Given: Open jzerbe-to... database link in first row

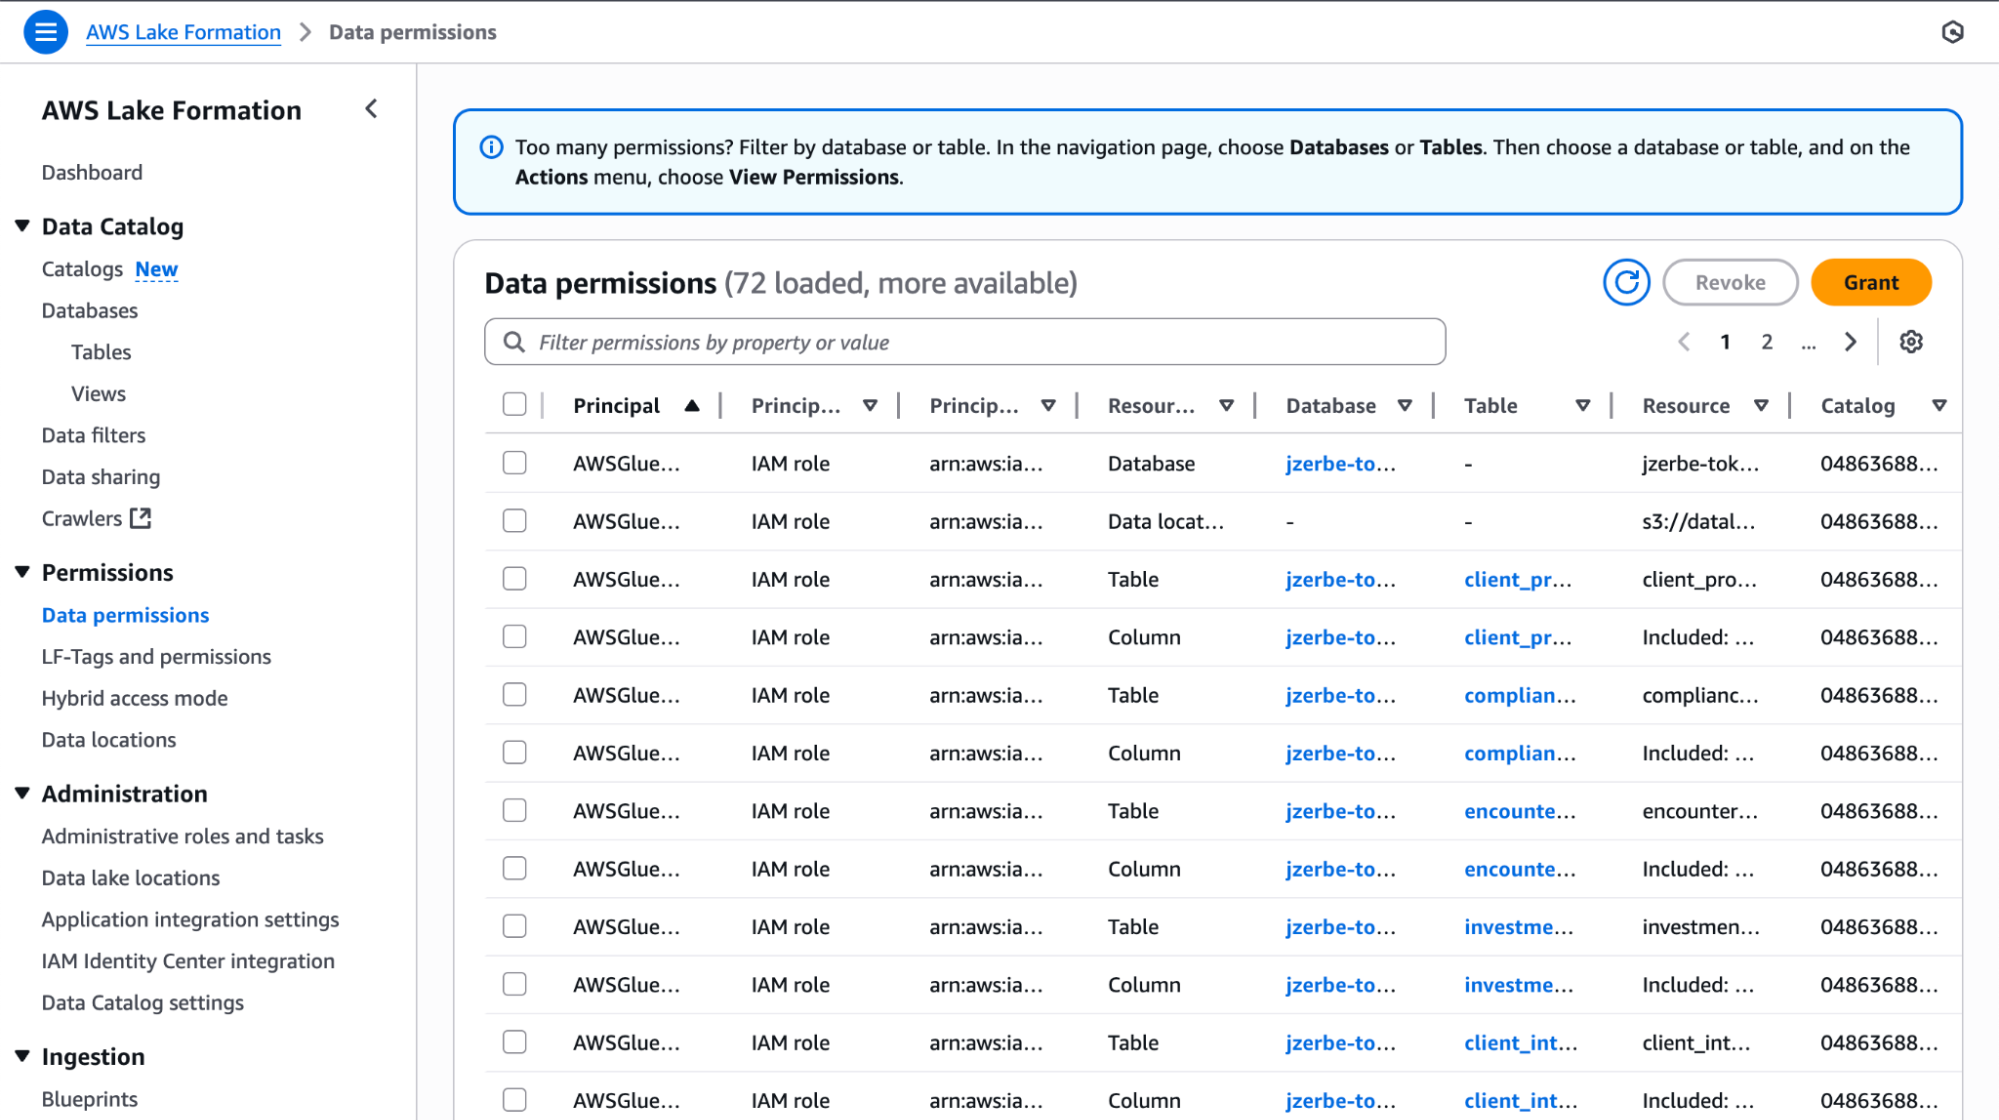Looking at the screenshot, I should 1340,464.
